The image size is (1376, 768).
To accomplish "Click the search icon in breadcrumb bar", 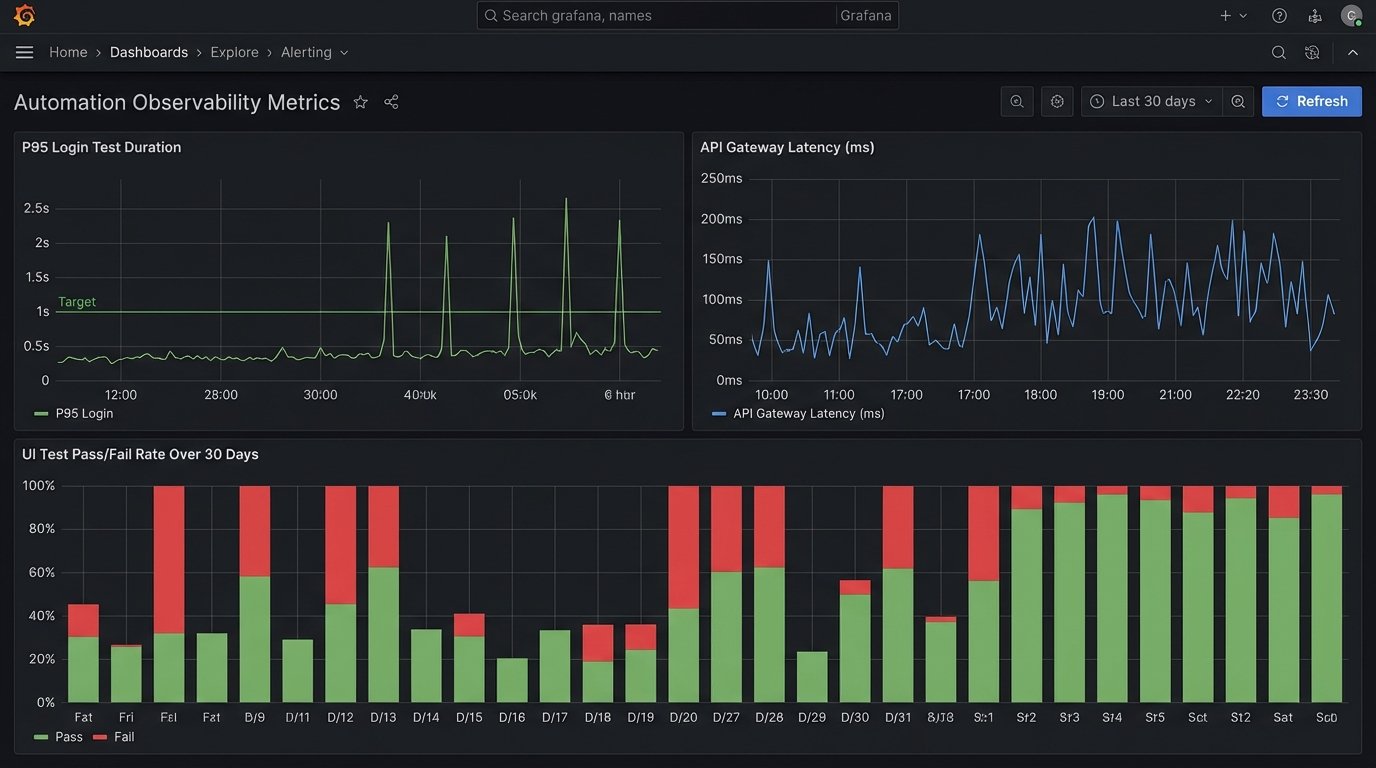I will pyautogui.click(x=1278, y=52).
